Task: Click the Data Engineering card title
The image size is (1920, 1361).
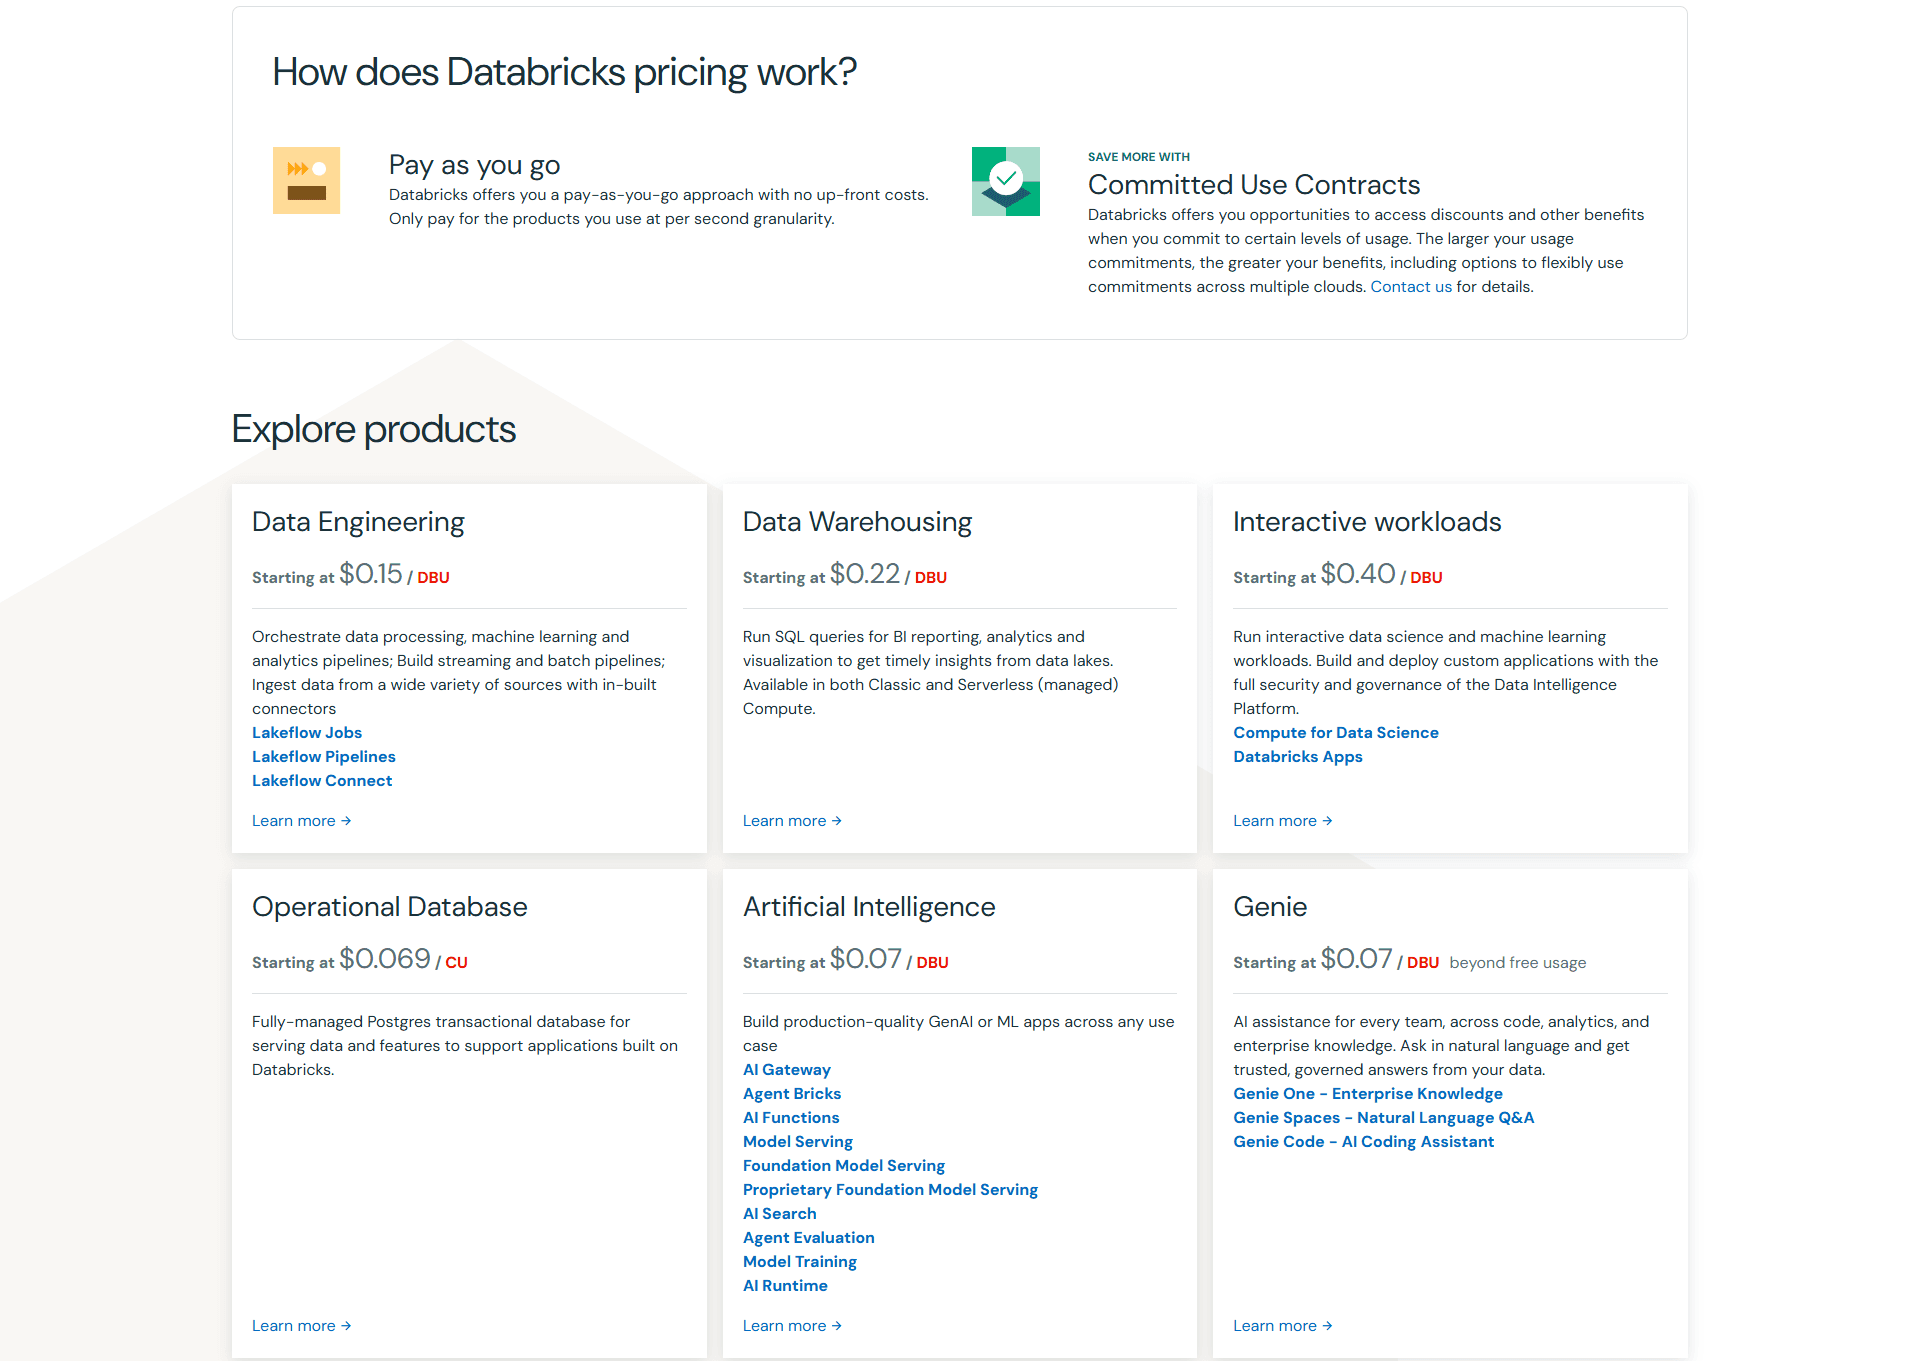Action: pyautogui.click(x=358, y=522)
